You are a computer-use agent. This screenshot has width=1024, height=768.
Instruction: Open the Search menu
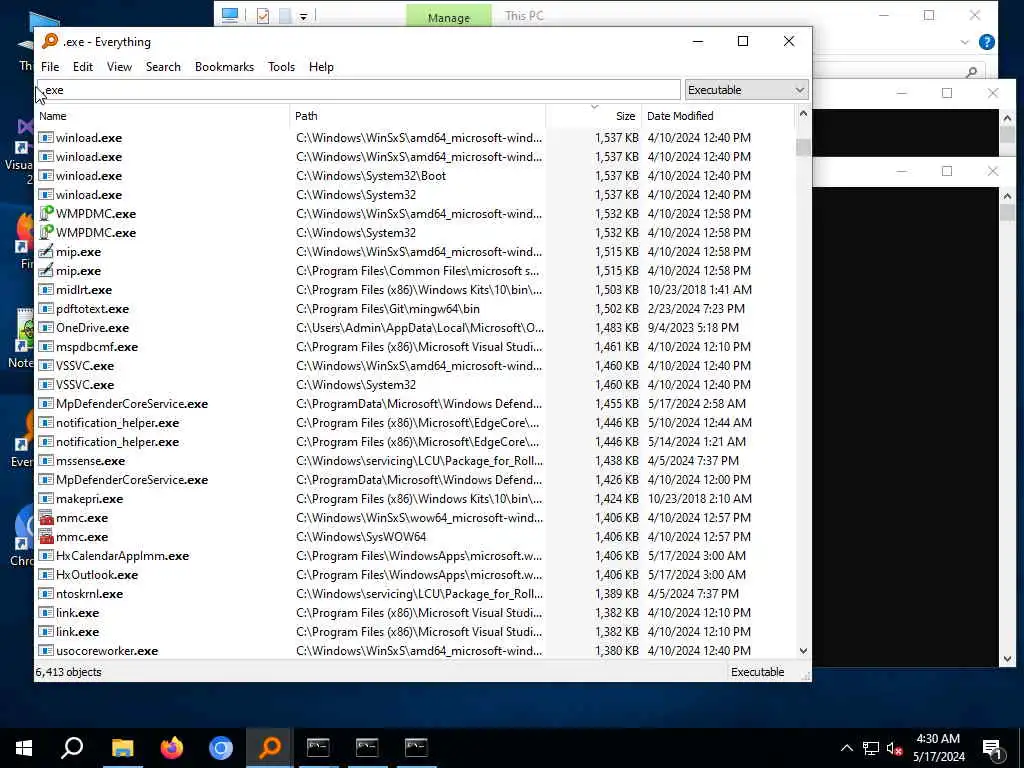163,67
